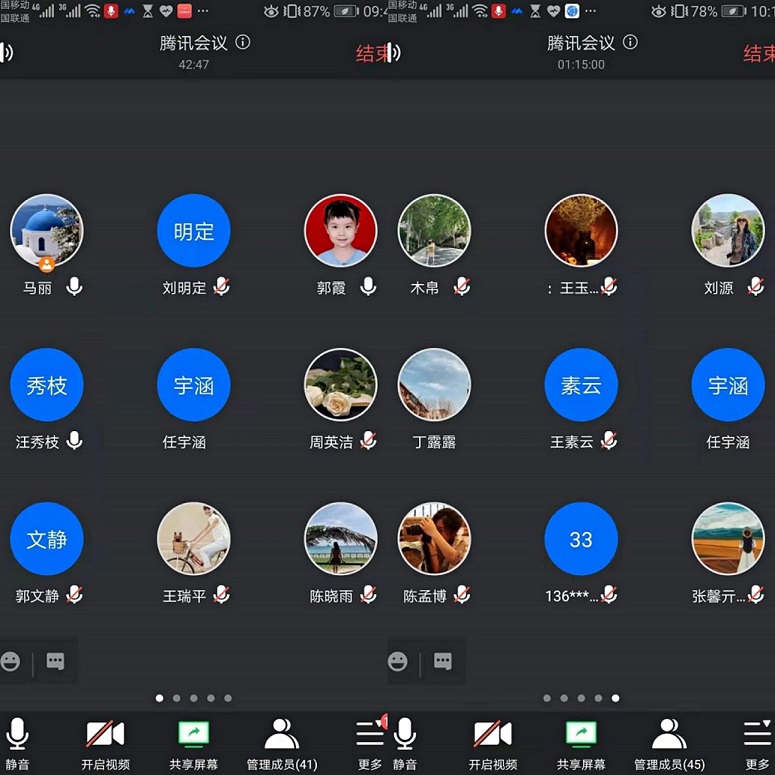Click the muted mic icon beside 王素云
The width and height of the screenshot is (775, 775).
pyautogui.click(x=608, y=441)
